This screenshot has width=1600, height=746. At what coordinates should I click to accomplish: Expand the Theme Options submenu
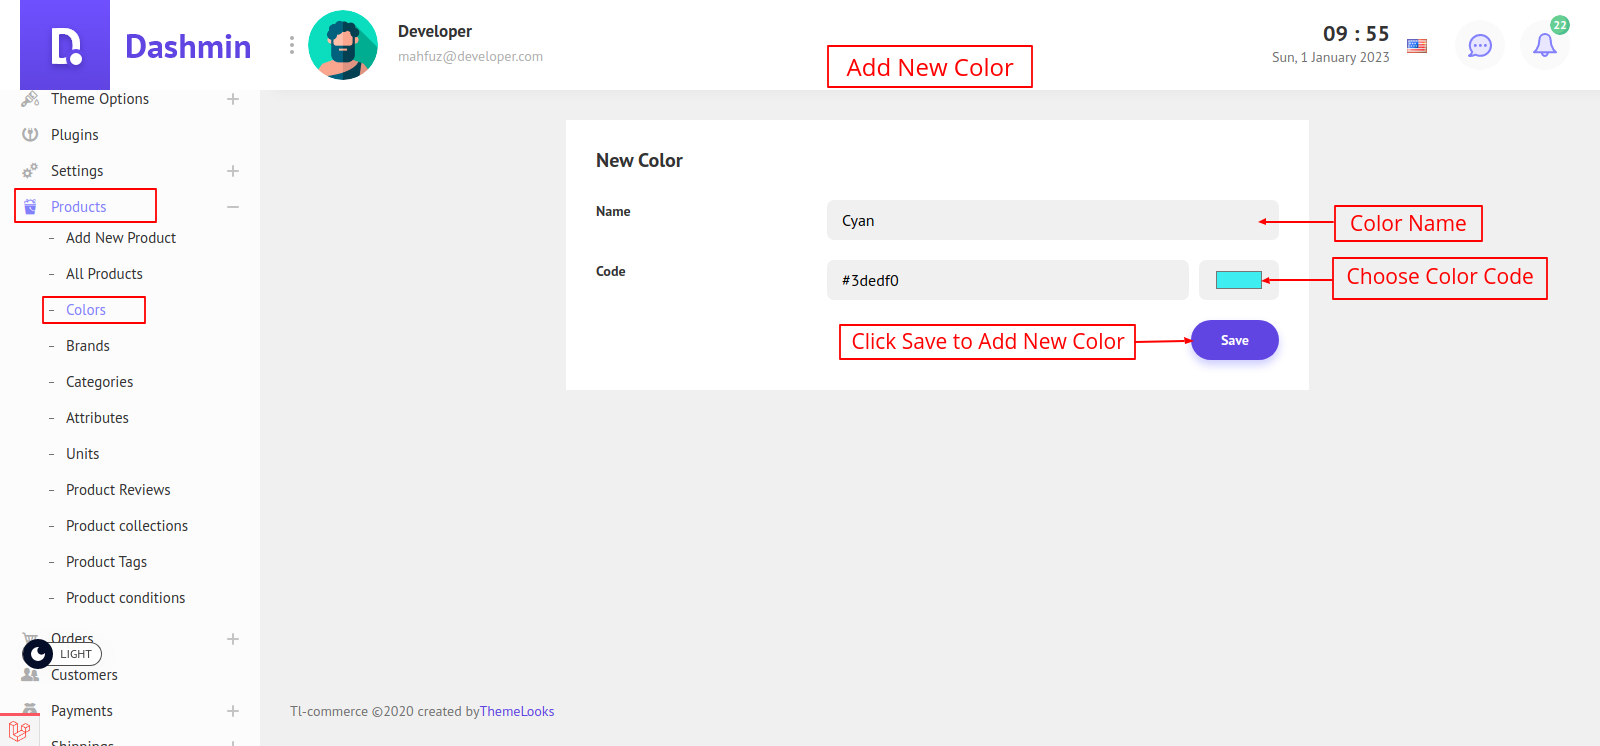(233, 99)
